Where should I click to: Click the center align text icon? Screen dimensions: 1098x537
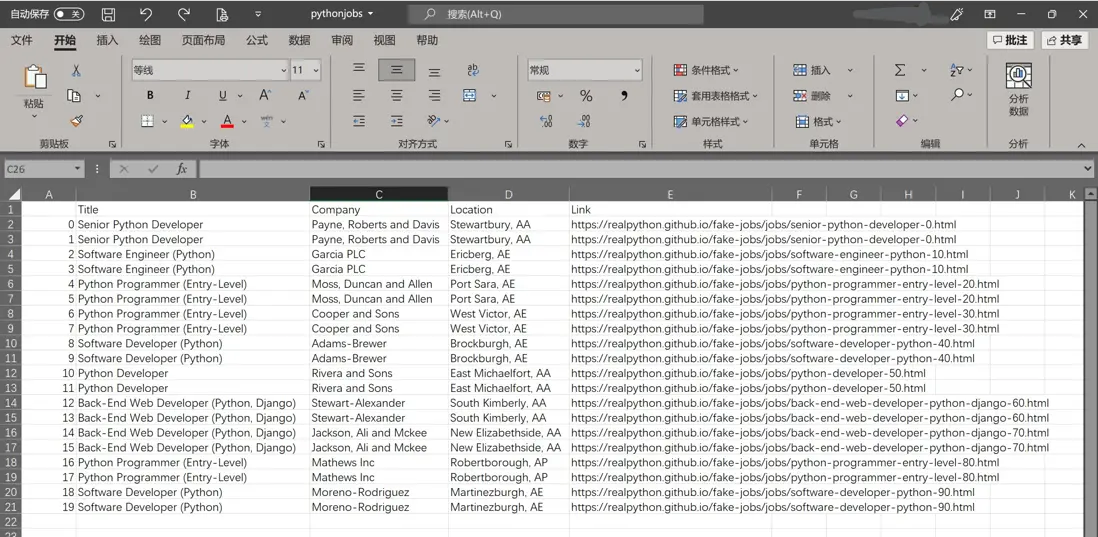pos(396,96)
